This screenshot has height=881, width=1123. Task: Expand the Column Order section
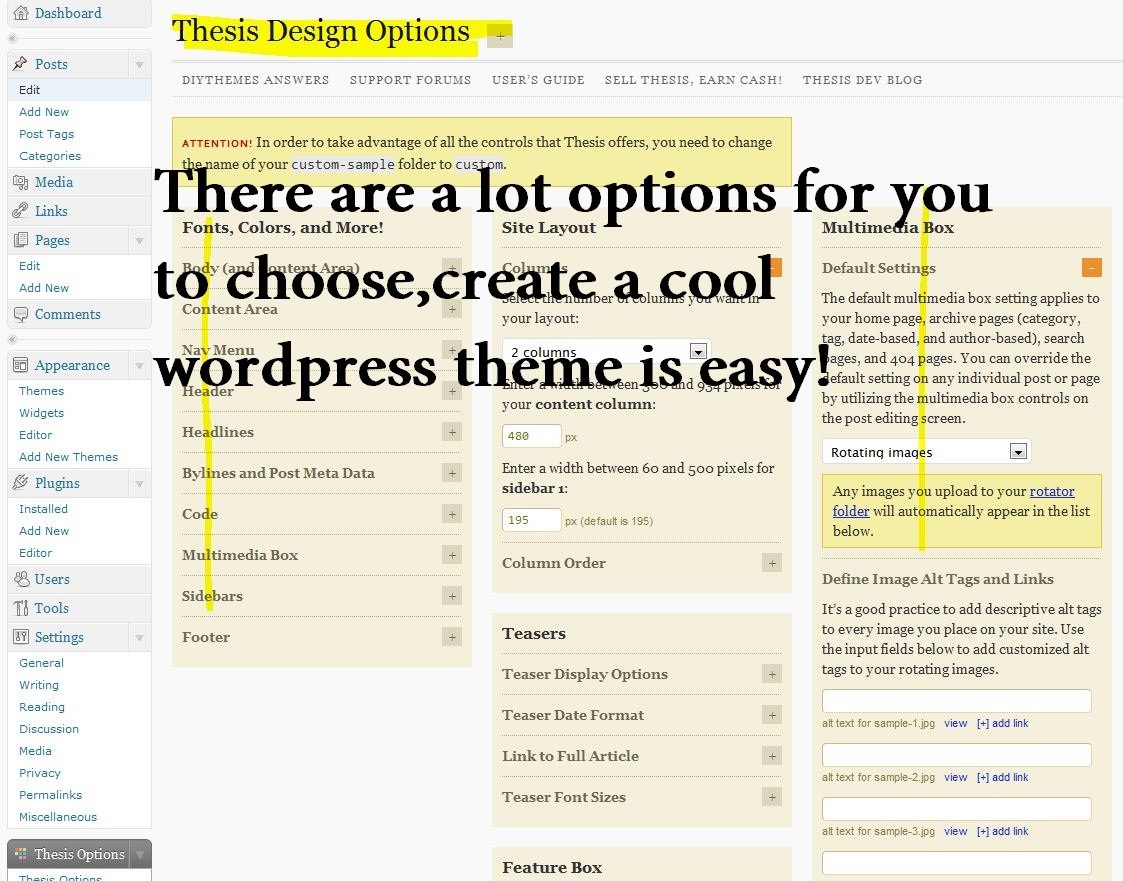click(772, 563)
